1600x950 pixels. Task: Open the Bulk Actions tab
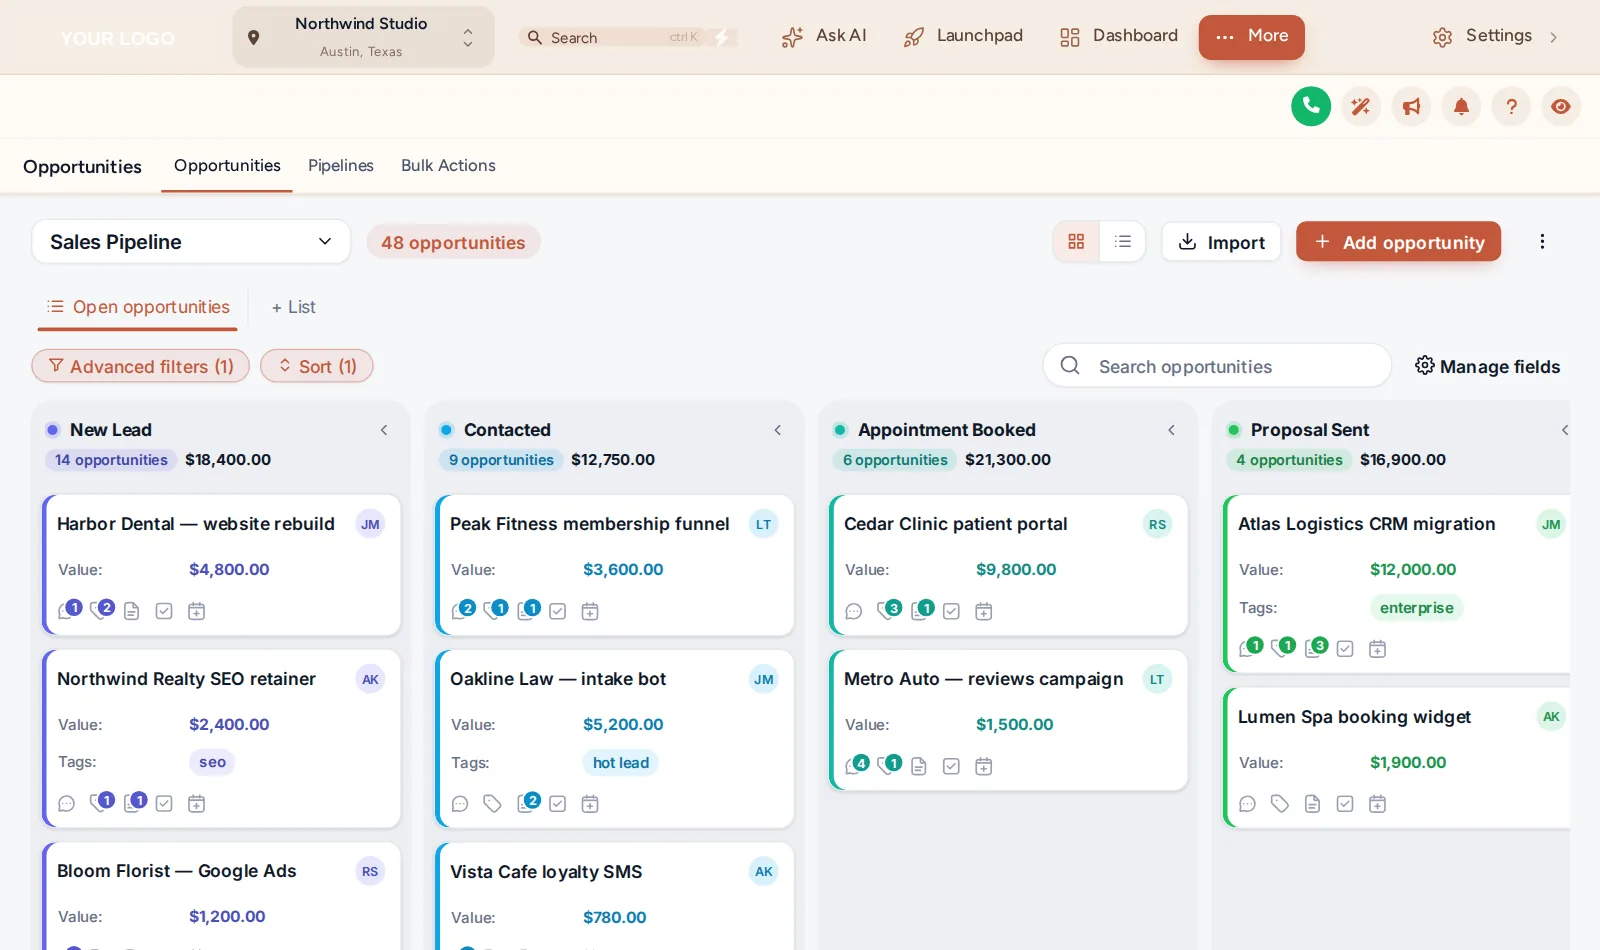pos(448,166)
